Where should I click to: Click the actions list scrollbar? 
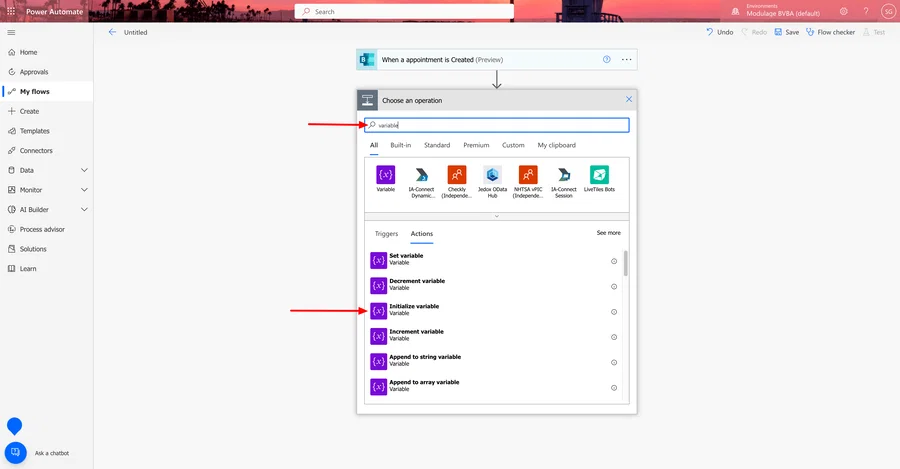tap(626, 263)
